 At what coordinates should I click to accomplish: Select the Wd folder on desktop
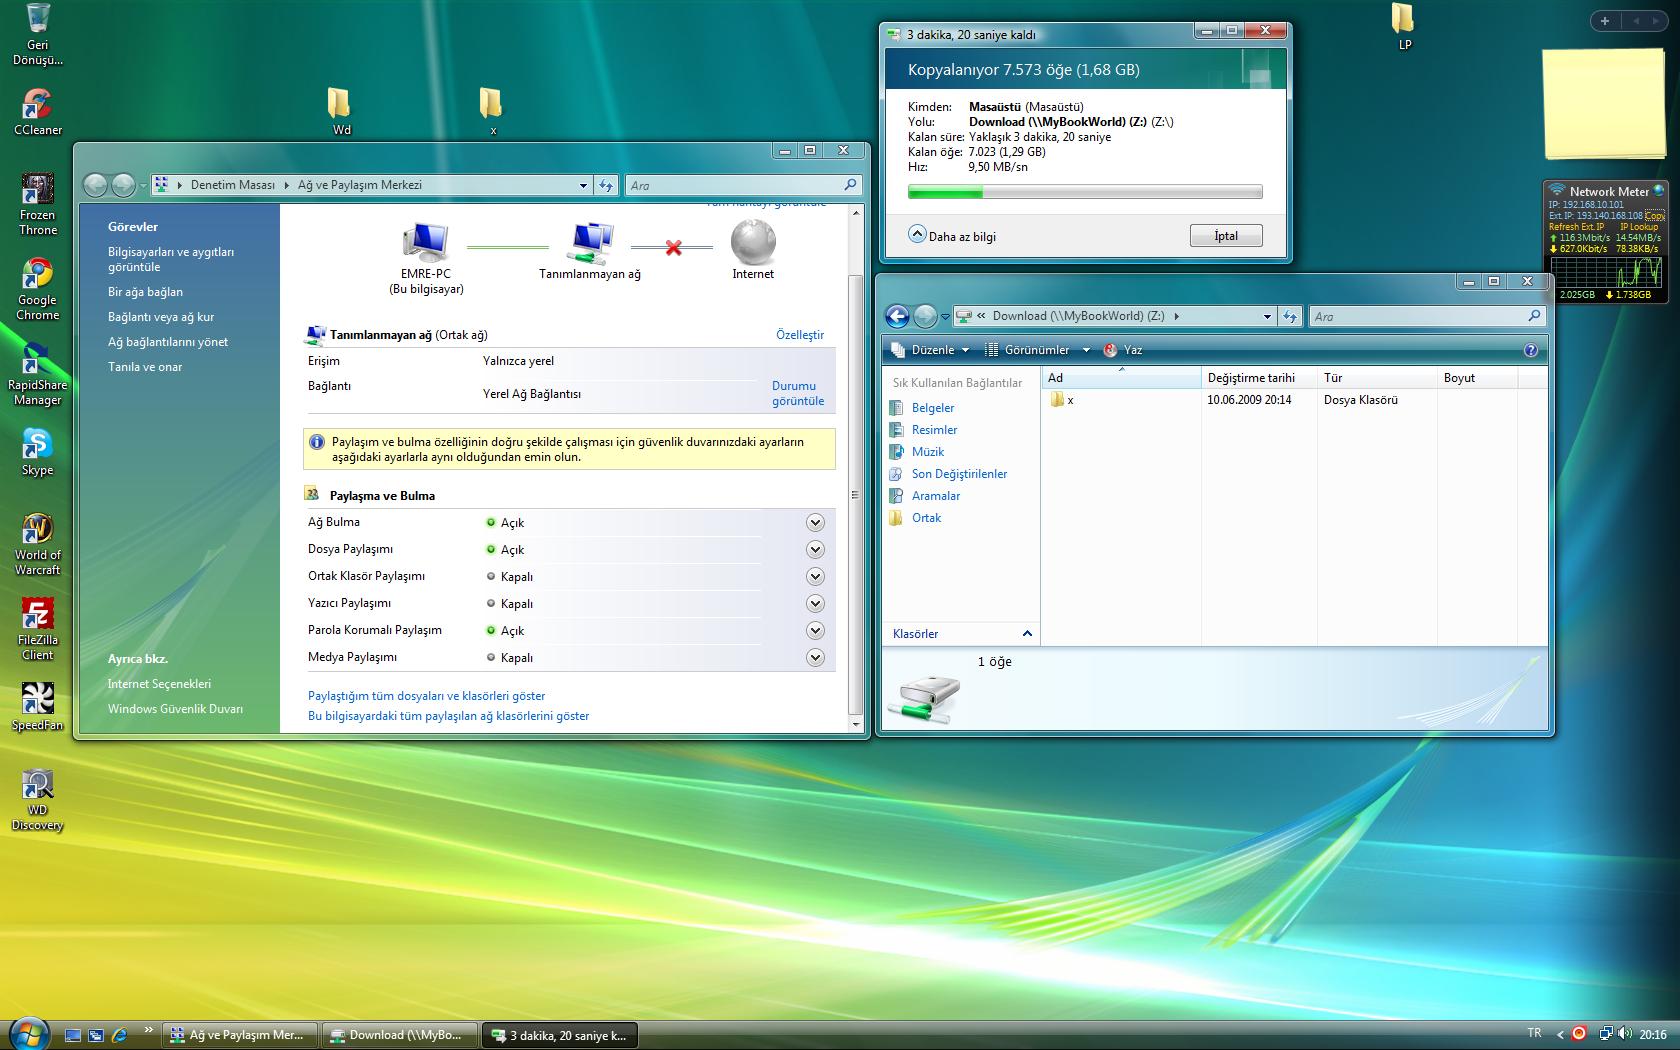(x=341, y=111)
